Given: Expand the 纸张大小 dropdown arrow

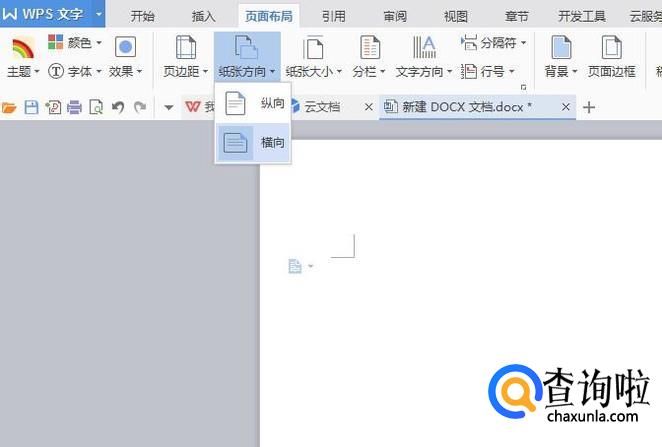Looking at the screenshot, I should [339, 72].
